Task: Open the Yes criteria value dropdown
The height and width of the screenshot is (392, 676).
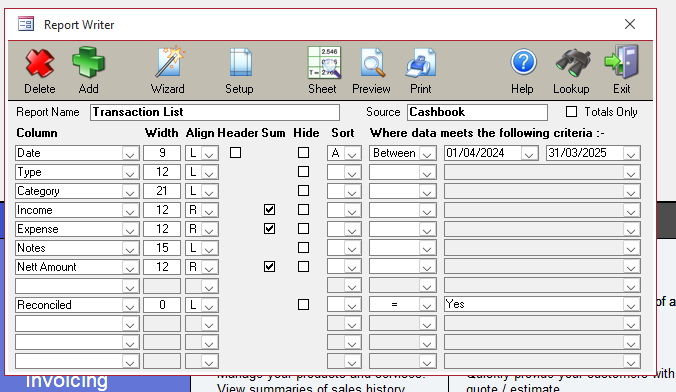Action: coord(631,305)
